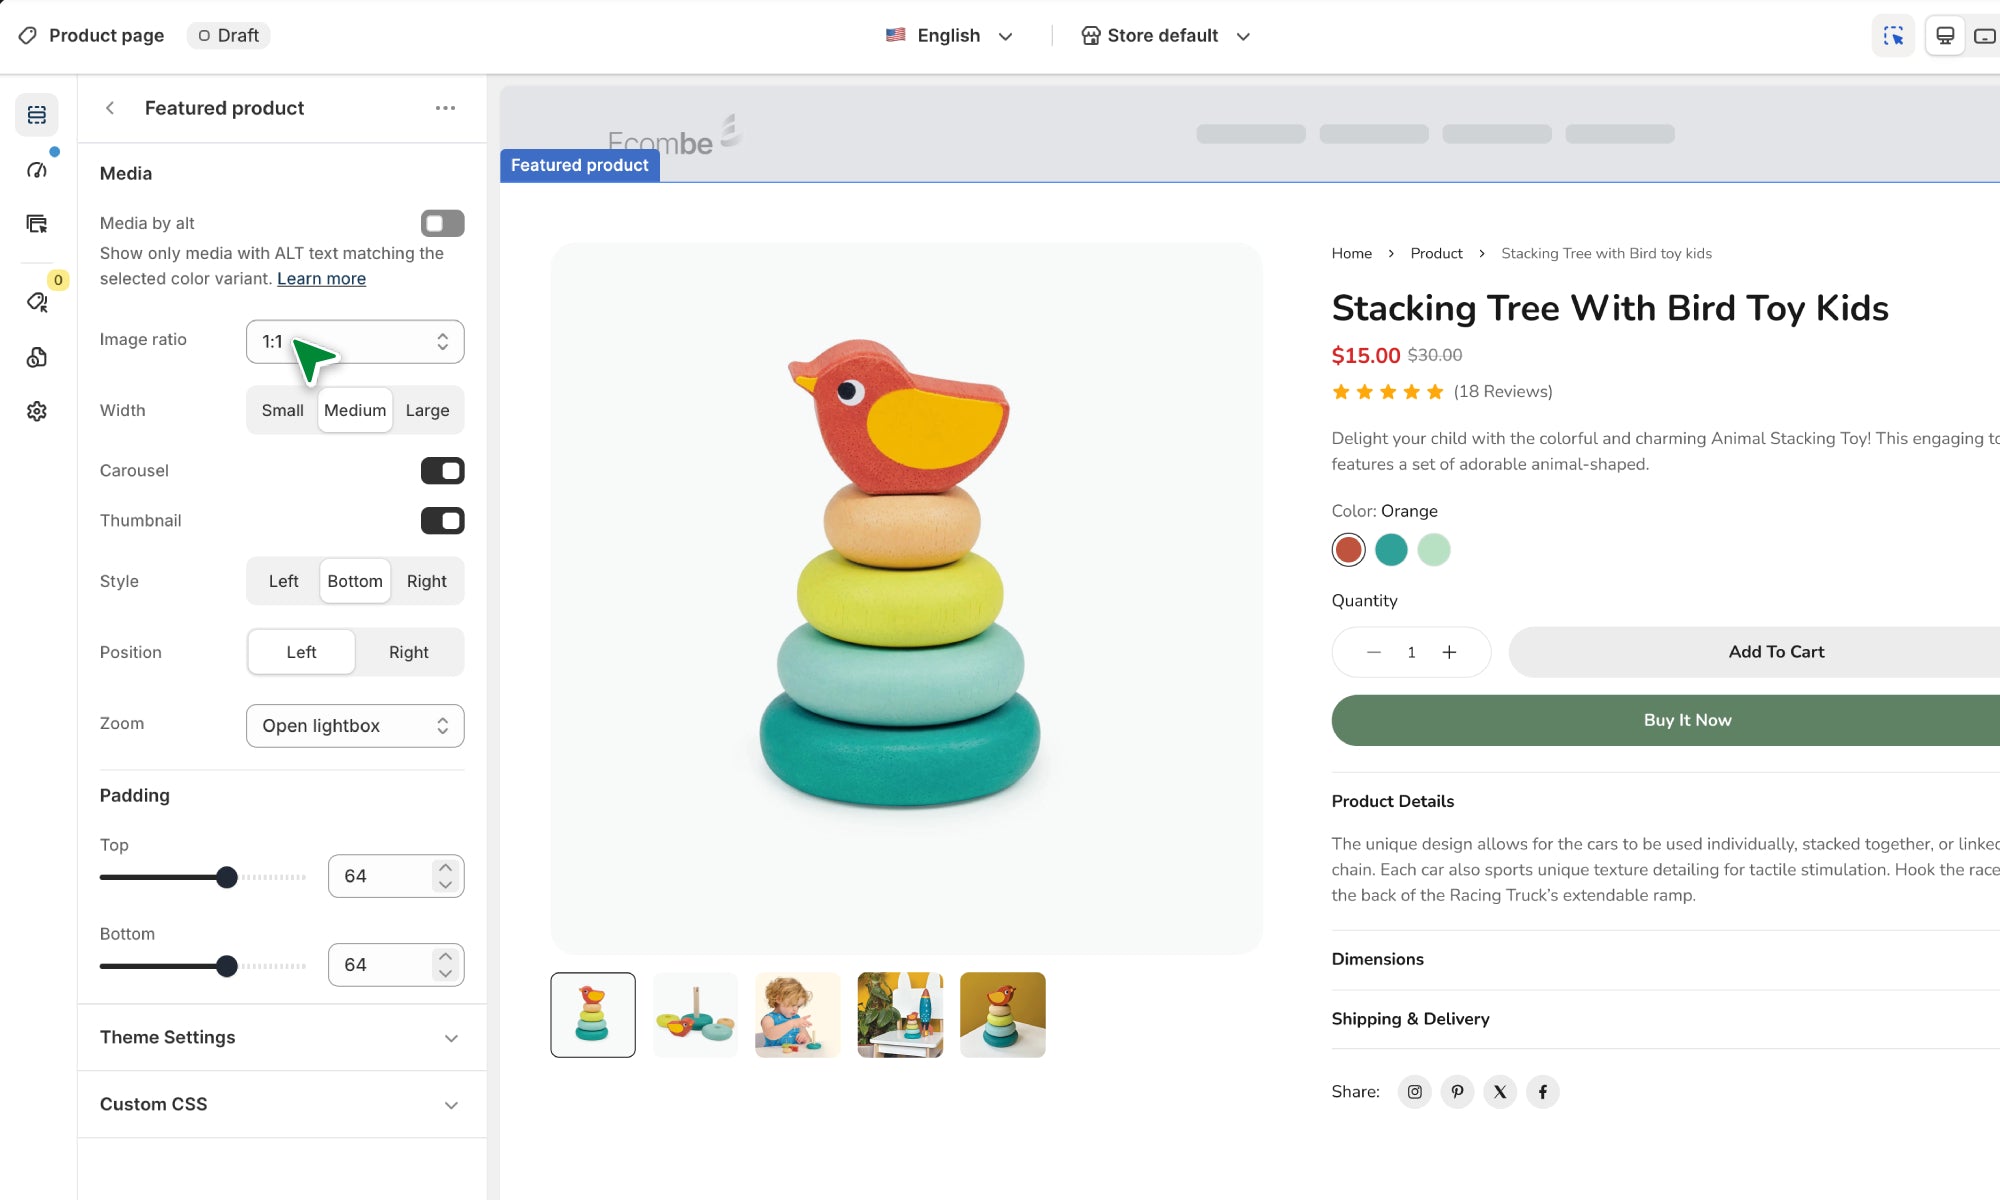
Task: Switch to desktop preview icon
Action: pos(1945,36)
